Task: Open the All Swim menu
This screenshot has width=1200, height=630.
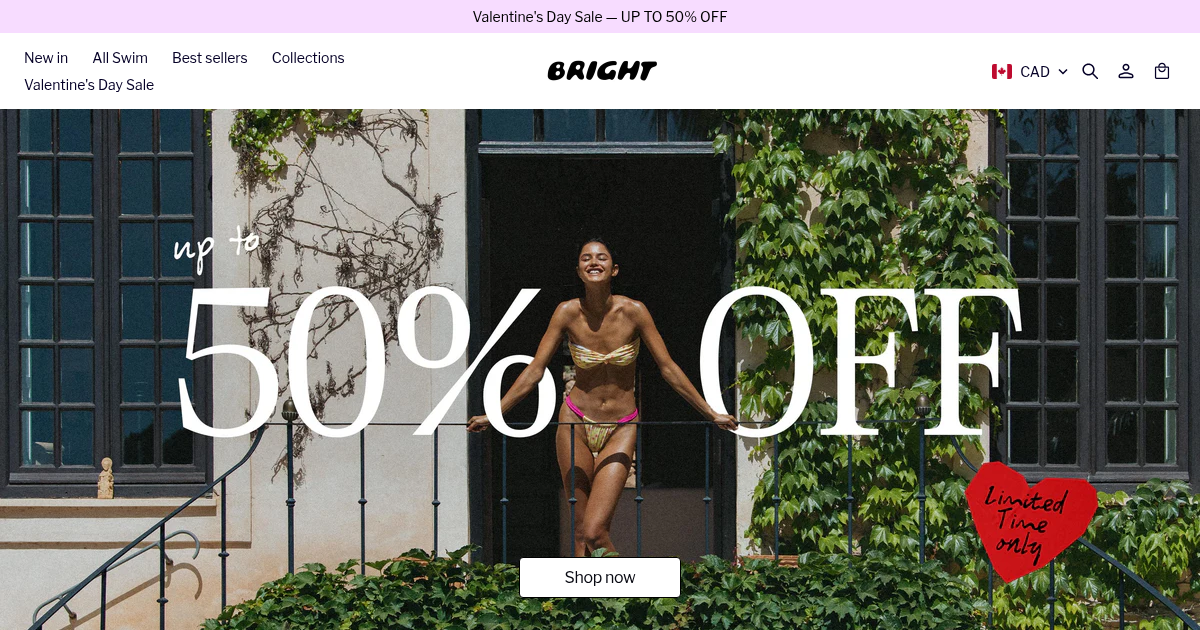Action: coord(120,58)
